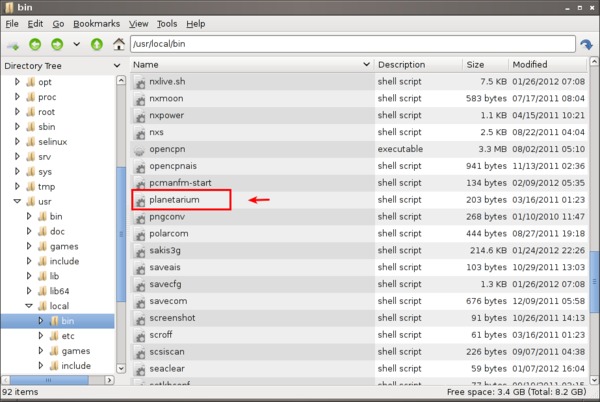Select the tmp folder icon in tree
The height and width of the screenshot is (402, 600).
31,186
